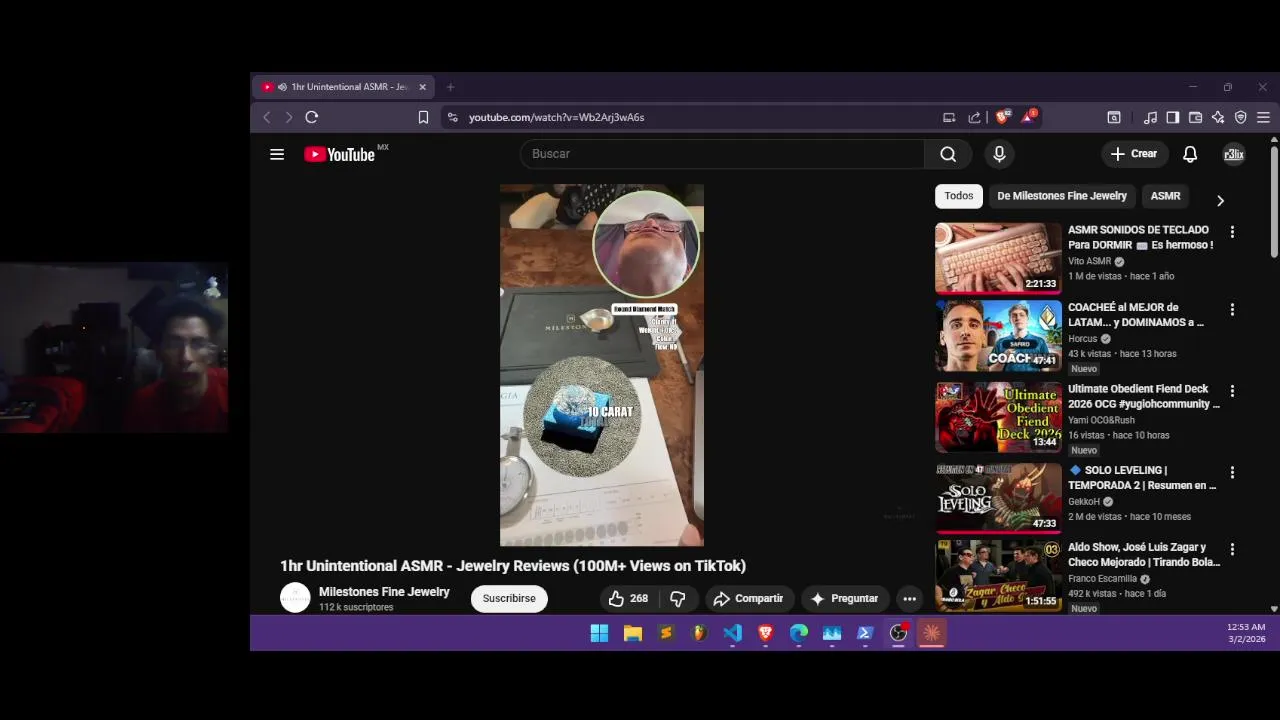
Task: Open menu for SOLO LEVELING video
Action: coord(1232,472)
